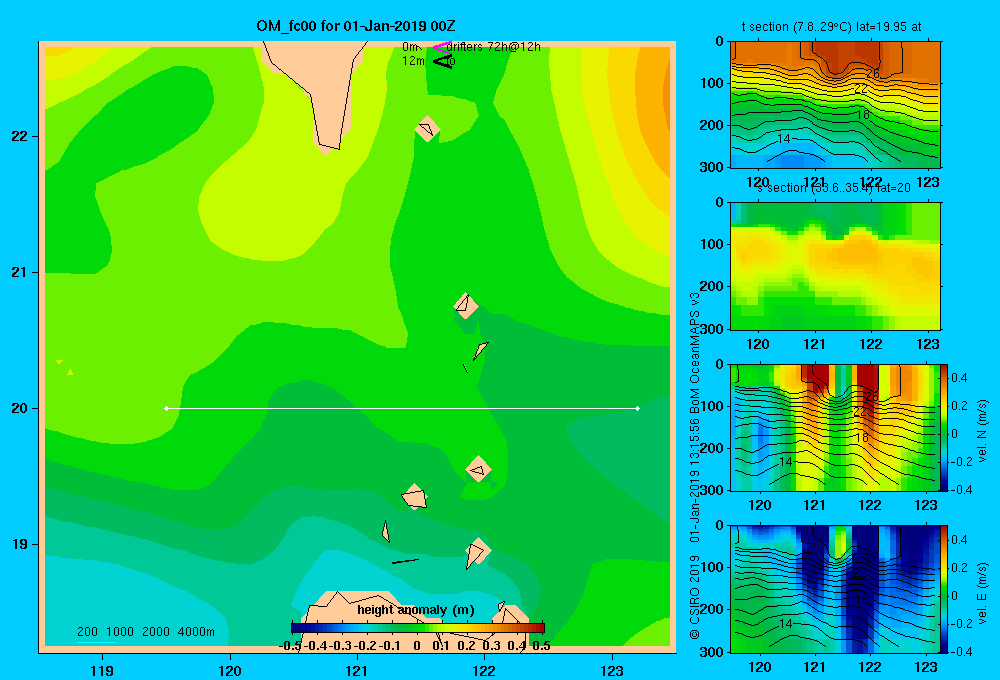The image size is (1000, 680).
Task: Select the right endpoint of the white section line
Action: click(637, 408)
